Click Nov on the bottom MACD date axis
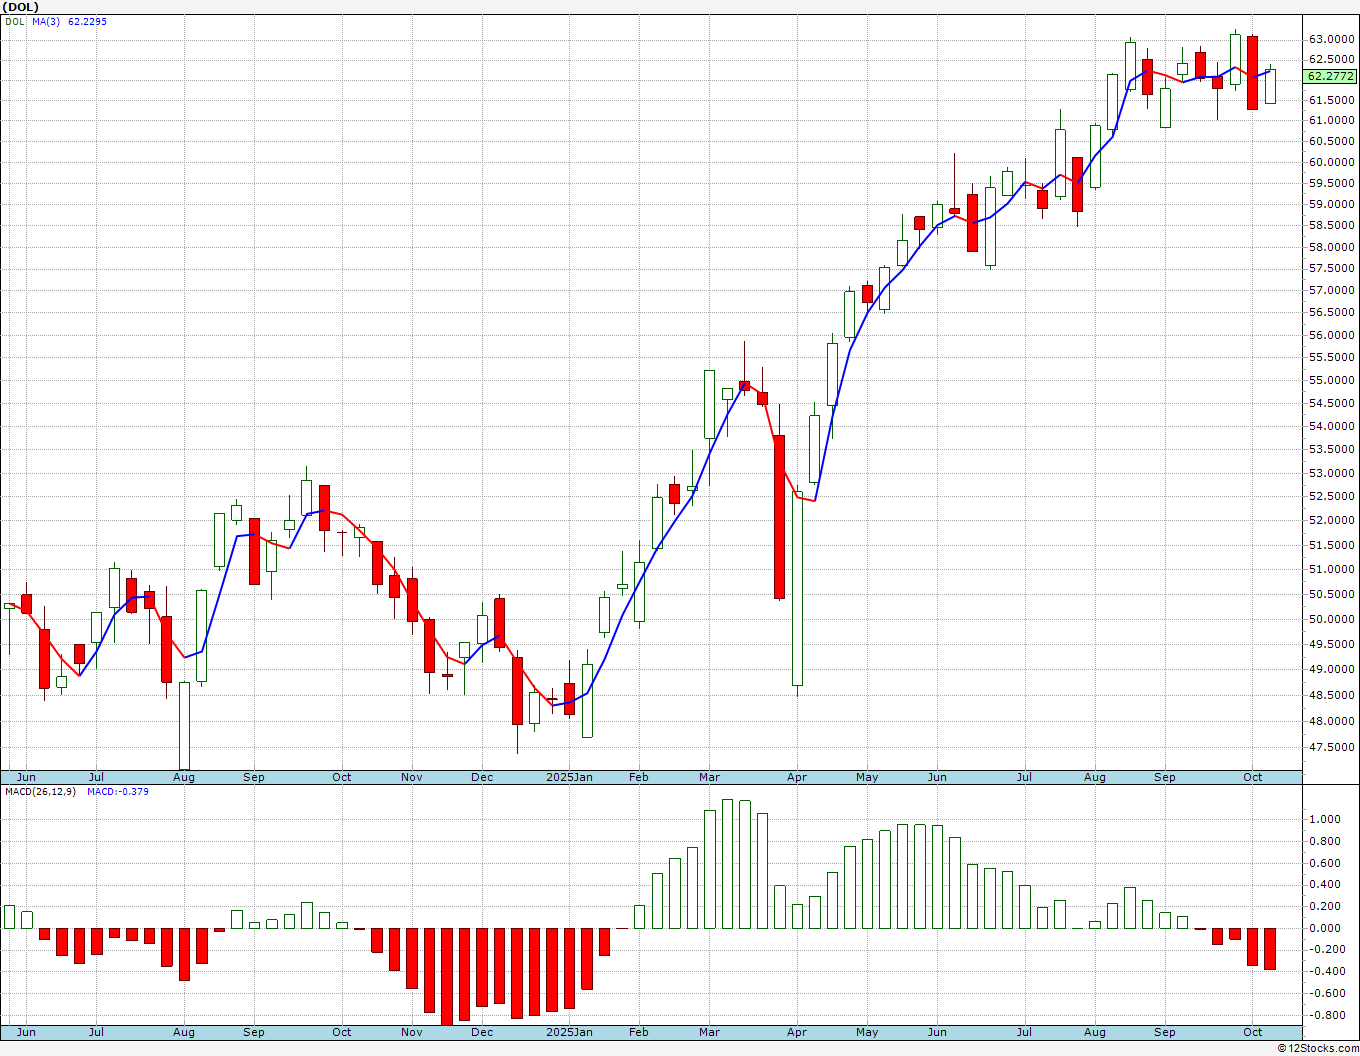This screenshot has width=1360, height=1056. tap(411, 1032)
